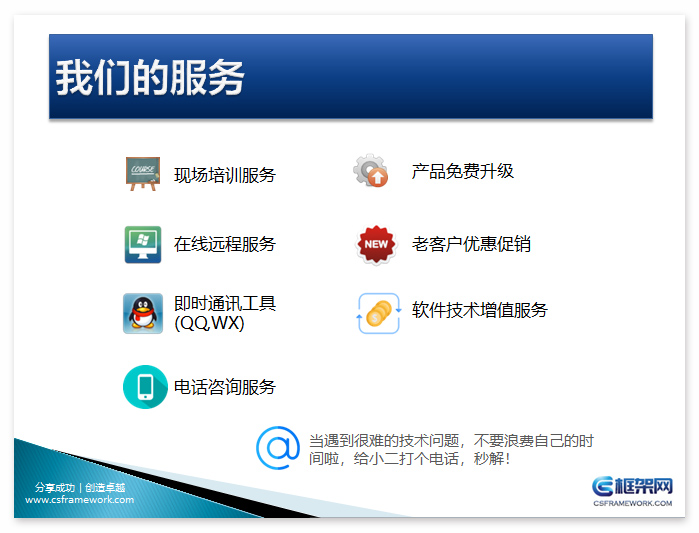Click the 老客户优惠促销 text
The height and width of the screenshot is (533, 699).
tap(471, 244)
